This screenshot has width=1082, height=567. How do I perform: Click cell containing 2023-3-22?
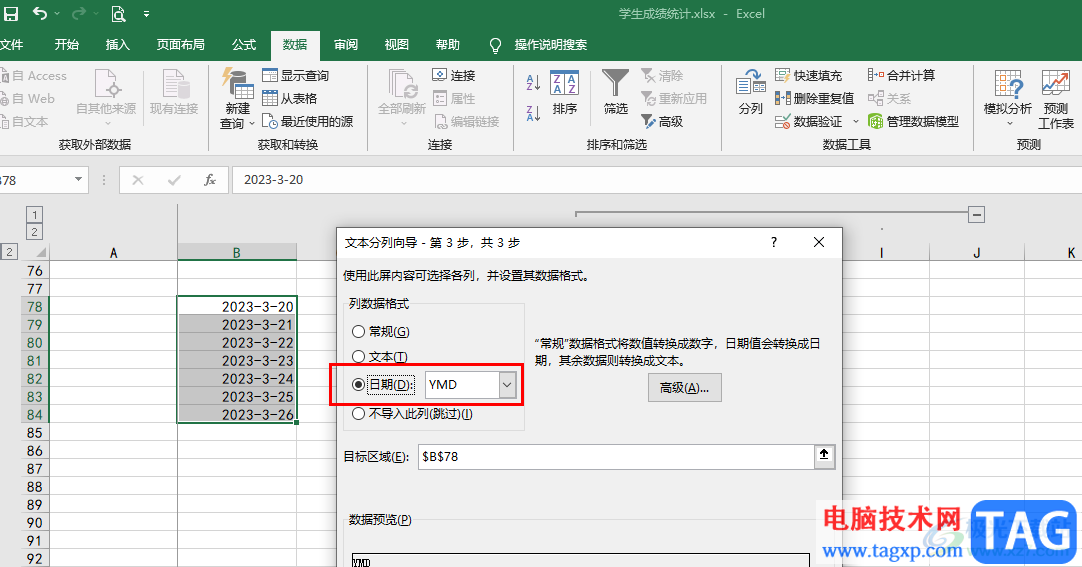point(237,343)
